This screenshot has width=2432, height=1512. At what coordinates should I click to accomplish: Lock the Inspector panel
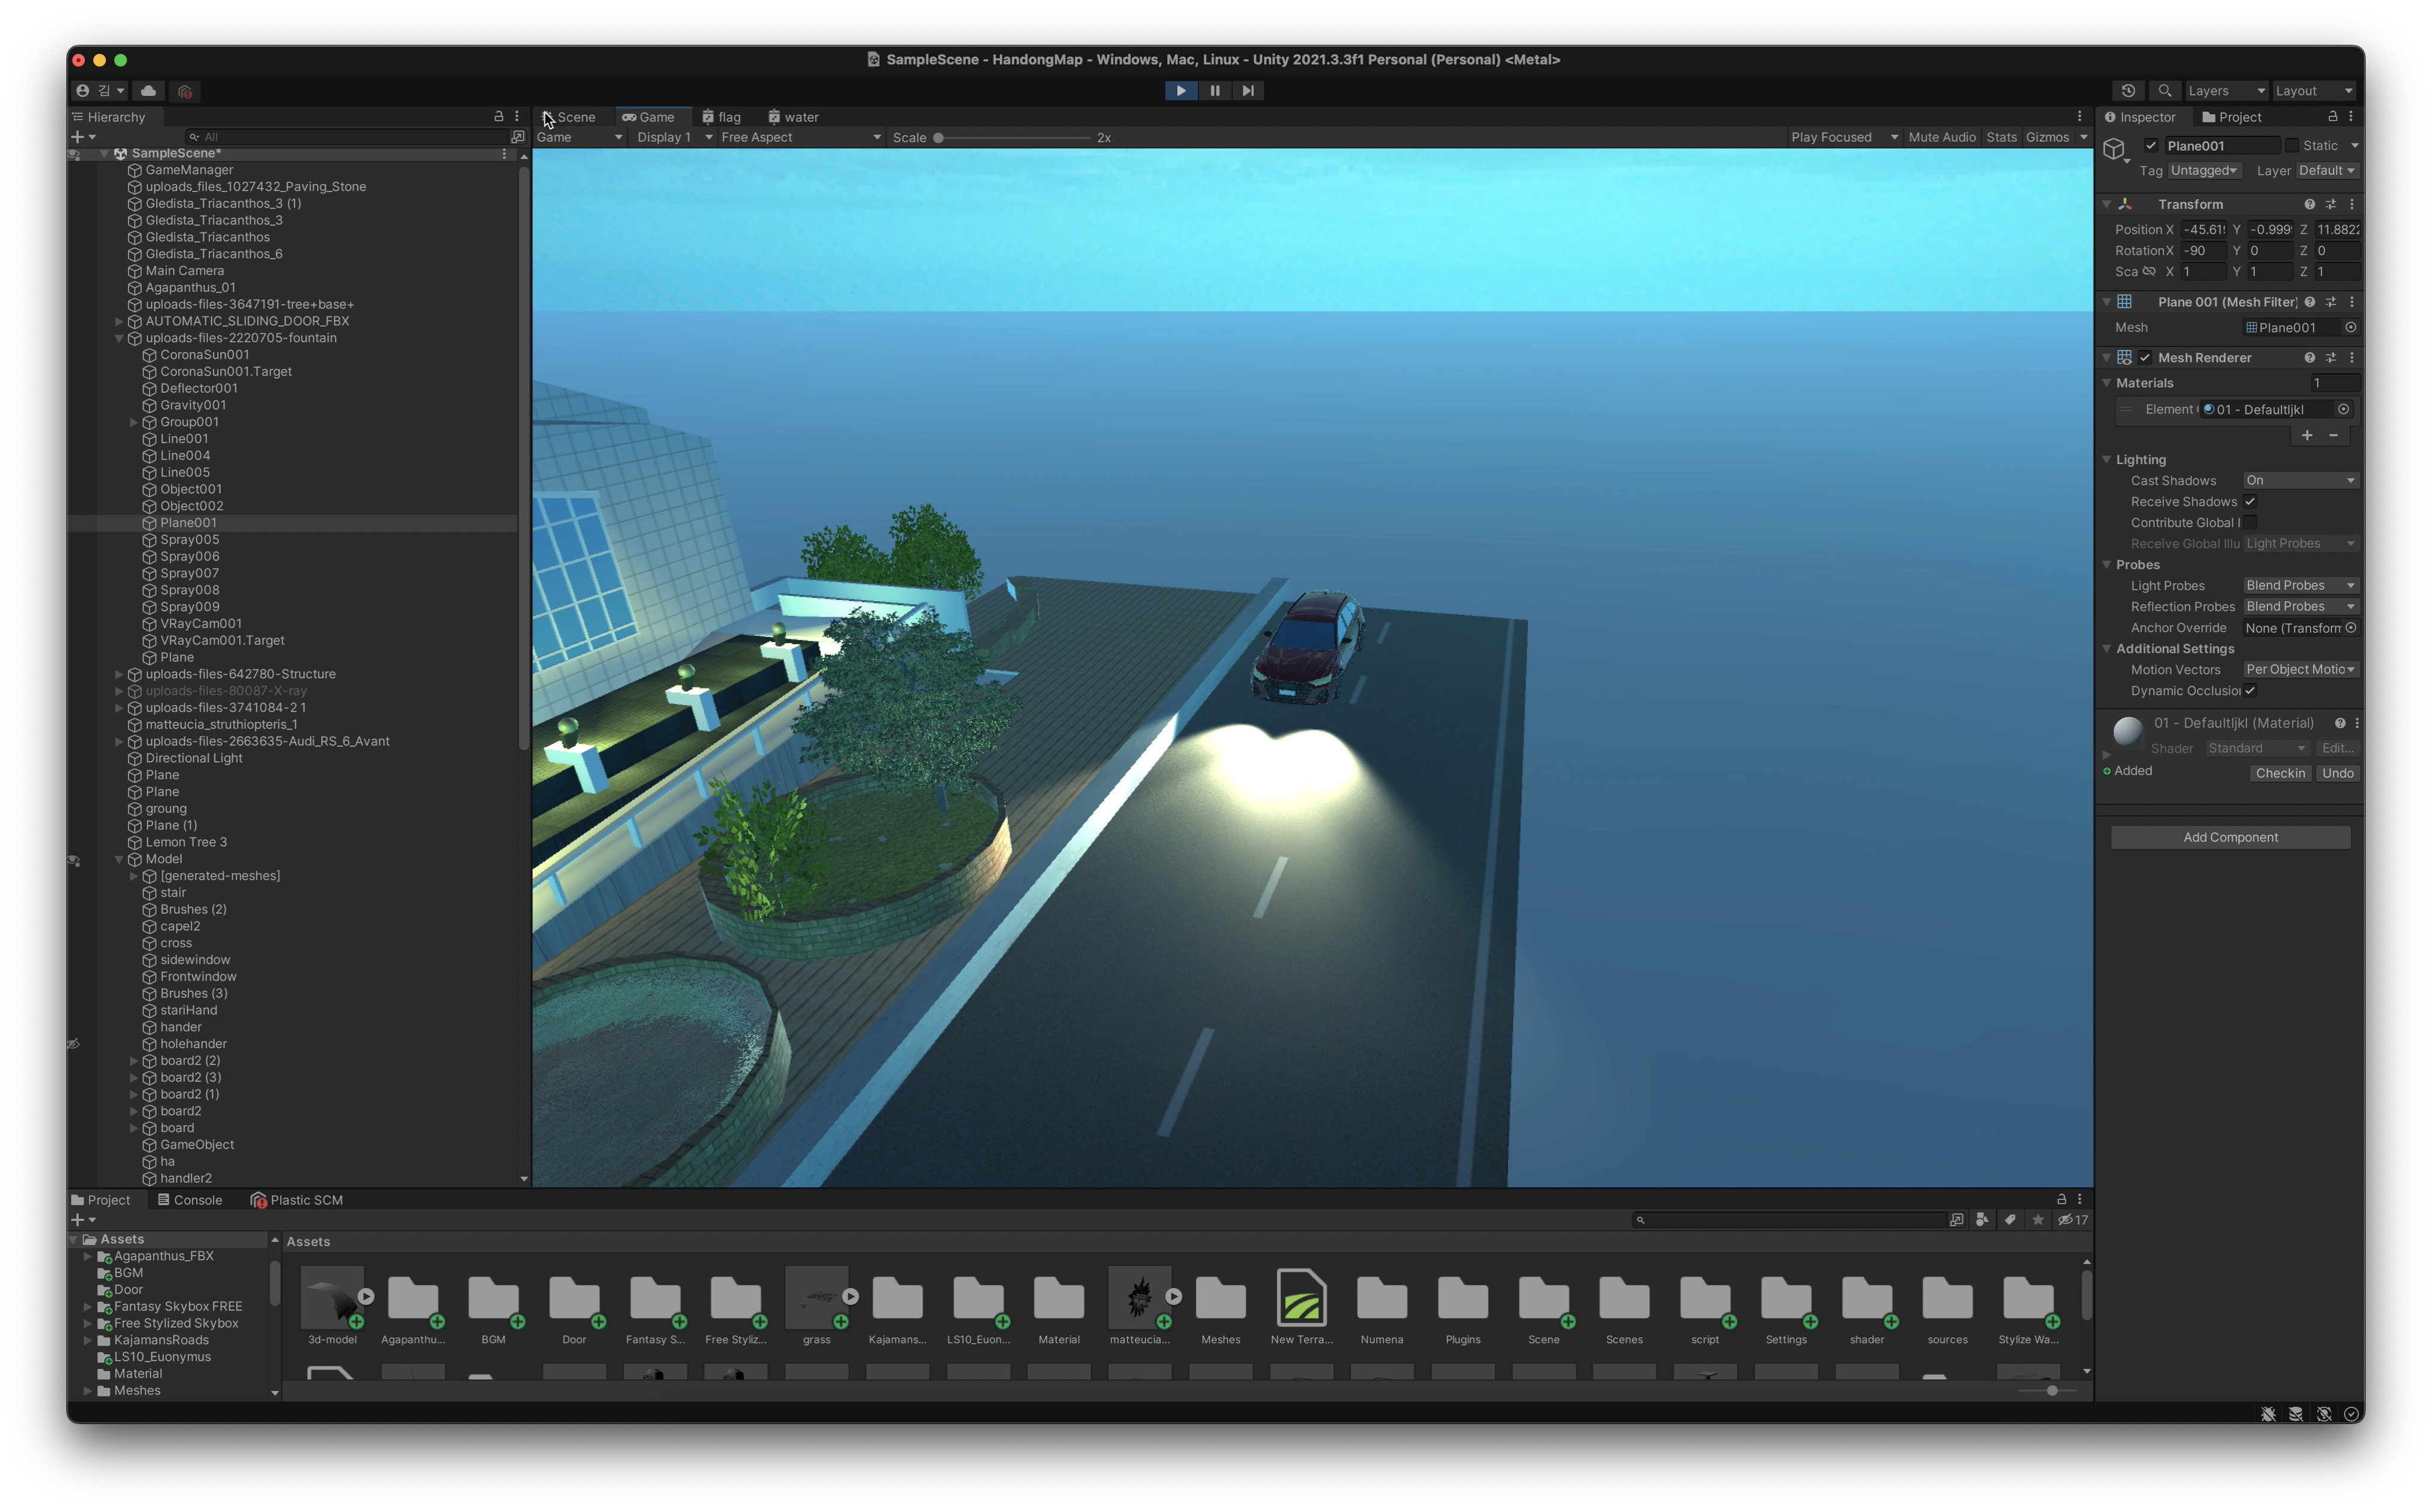pyautogui.click(x=2333, y=117)
